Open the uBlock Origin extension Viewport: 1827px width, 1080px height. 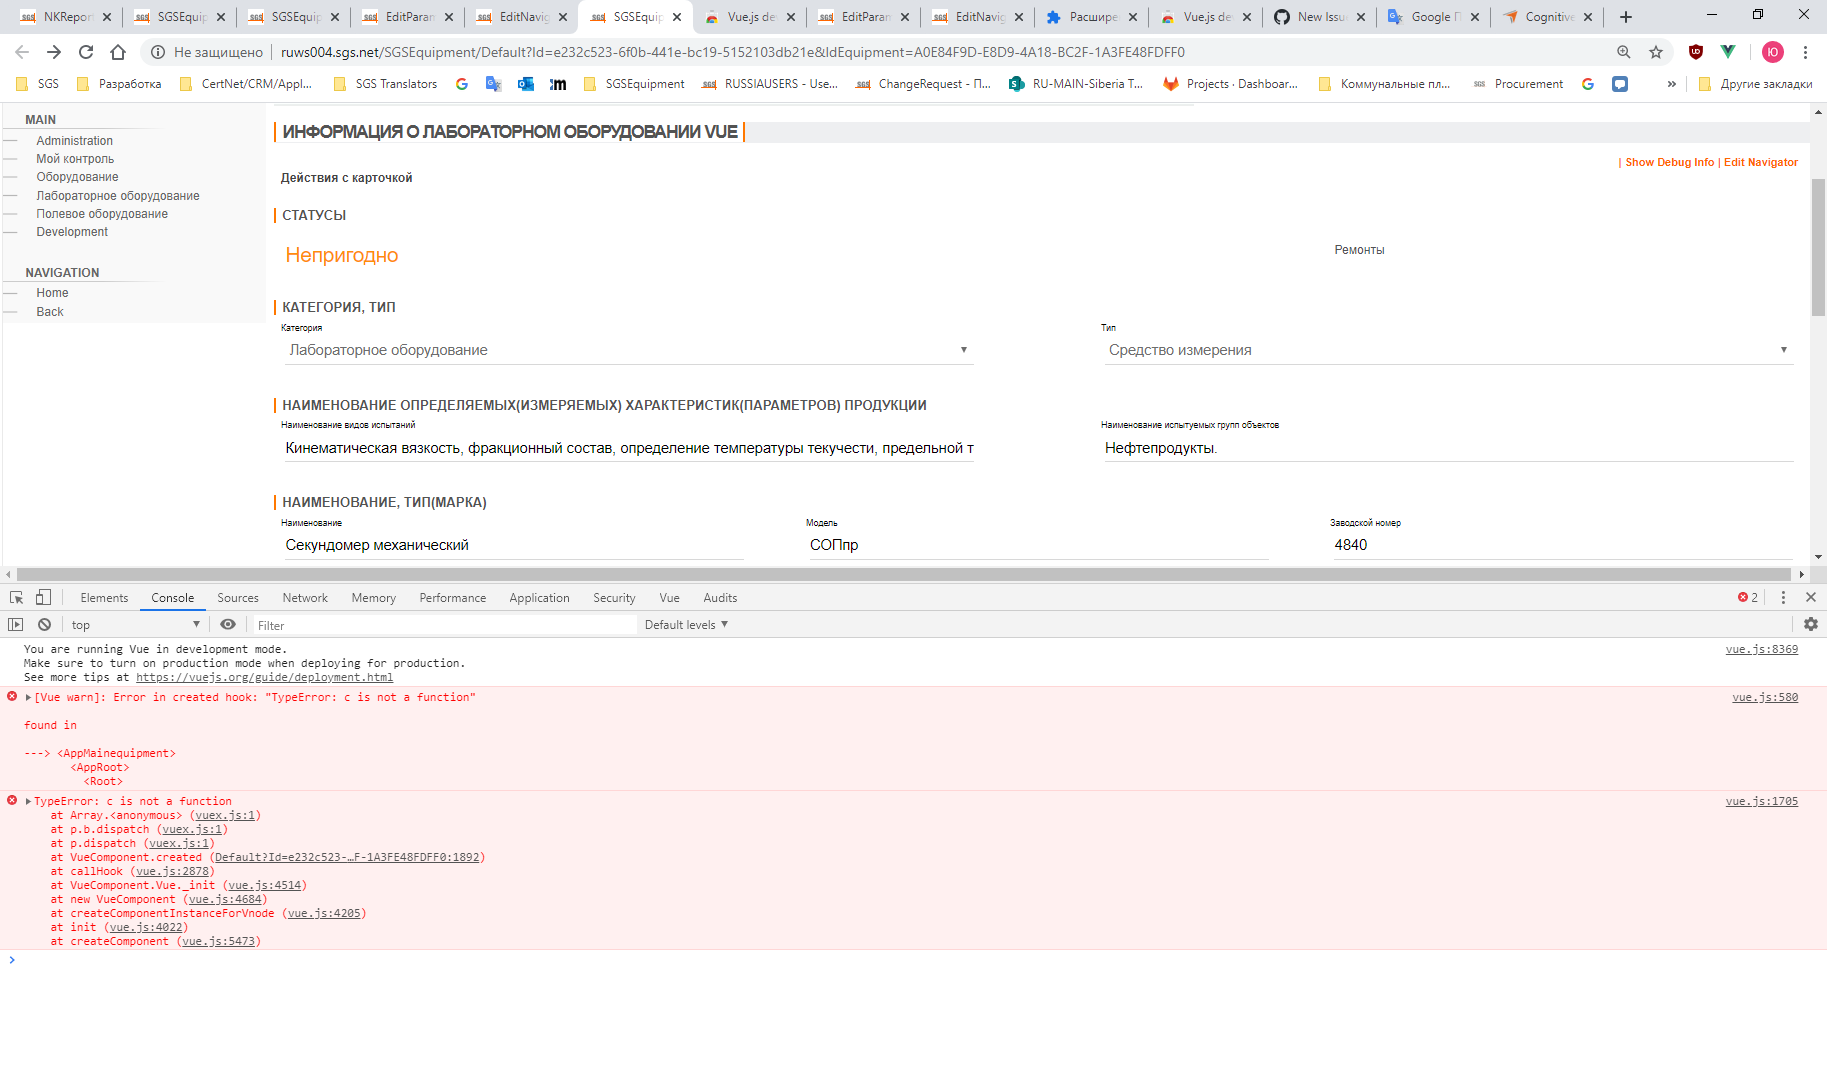point(1696,52)
